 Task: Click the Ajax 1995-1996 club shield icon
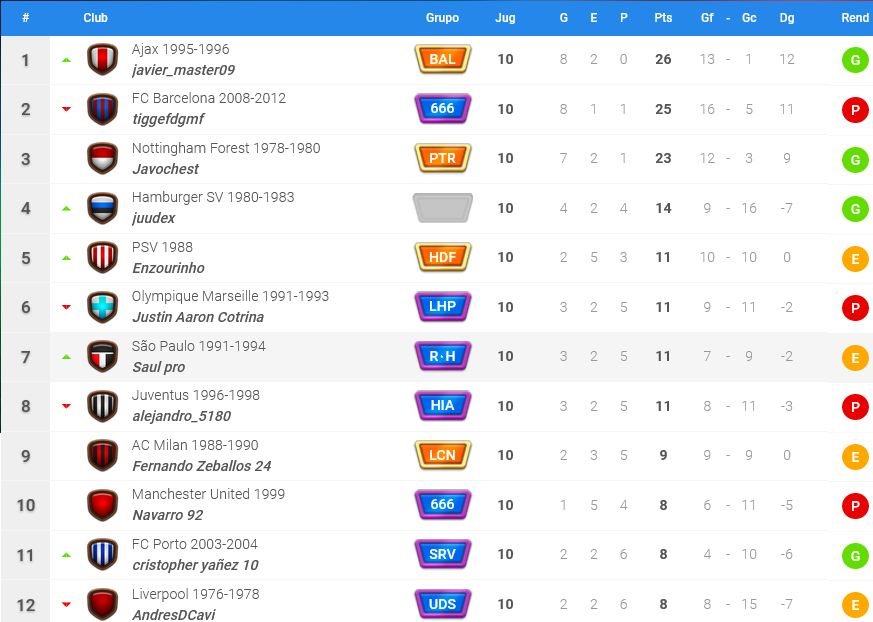(102, 60)
